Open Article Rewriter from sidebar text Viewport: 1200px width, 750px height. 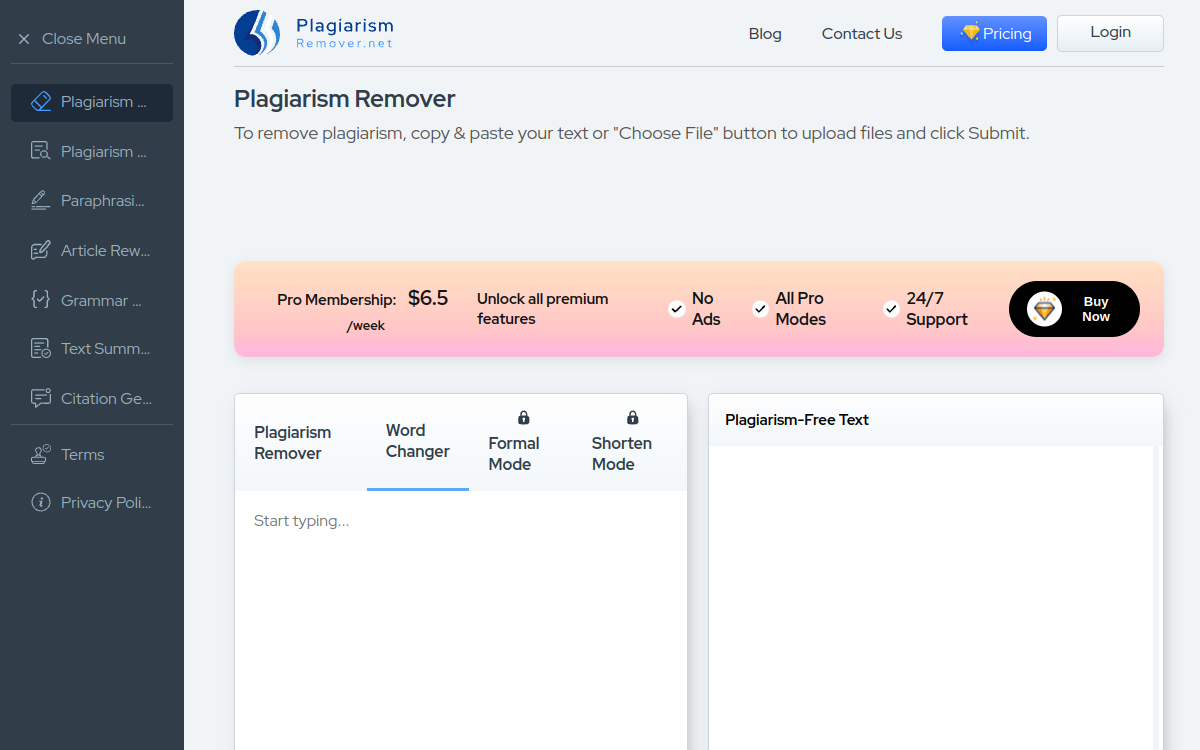click(106, 251)
